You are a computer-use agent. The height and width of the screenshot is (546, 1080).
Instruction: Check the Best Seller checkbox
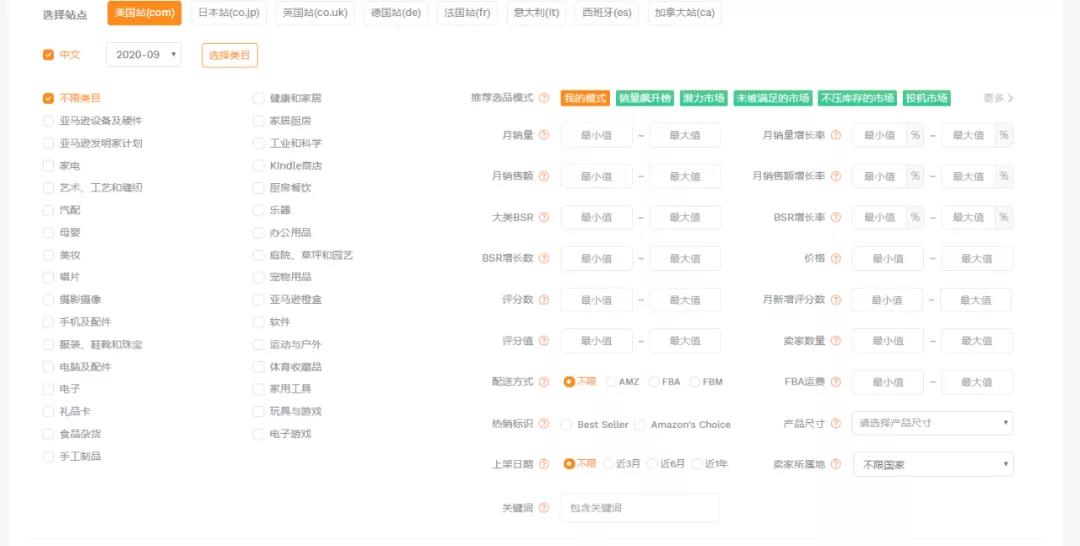(566, 425)
